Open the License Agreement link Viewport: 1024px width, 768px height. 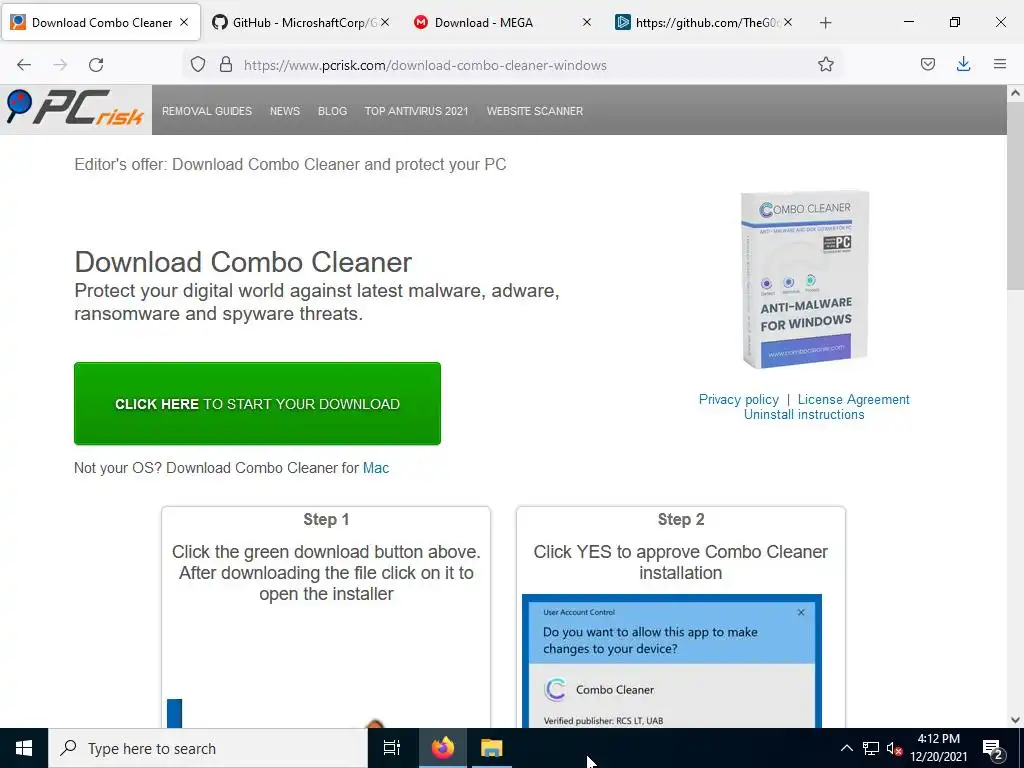coord(854,399)
